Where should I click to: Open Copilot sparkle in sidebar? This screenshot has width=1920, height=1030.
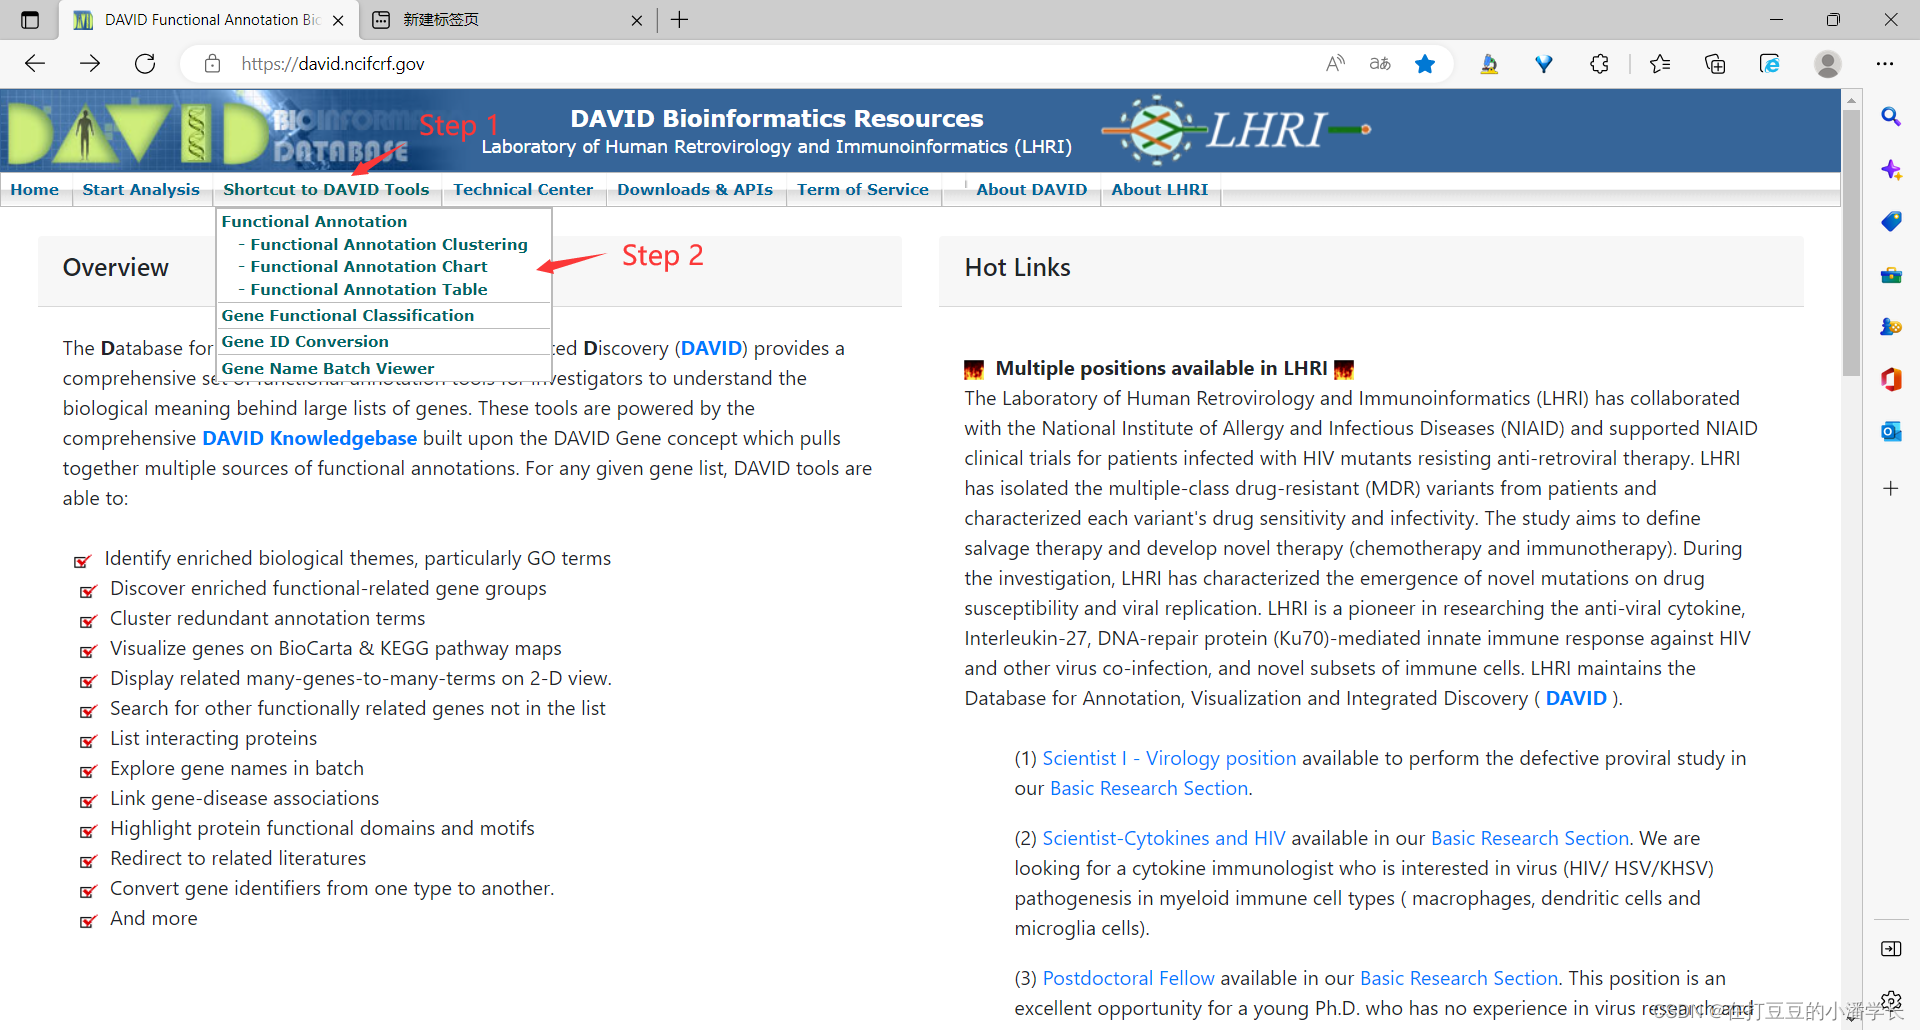(x=1891, y=169)
